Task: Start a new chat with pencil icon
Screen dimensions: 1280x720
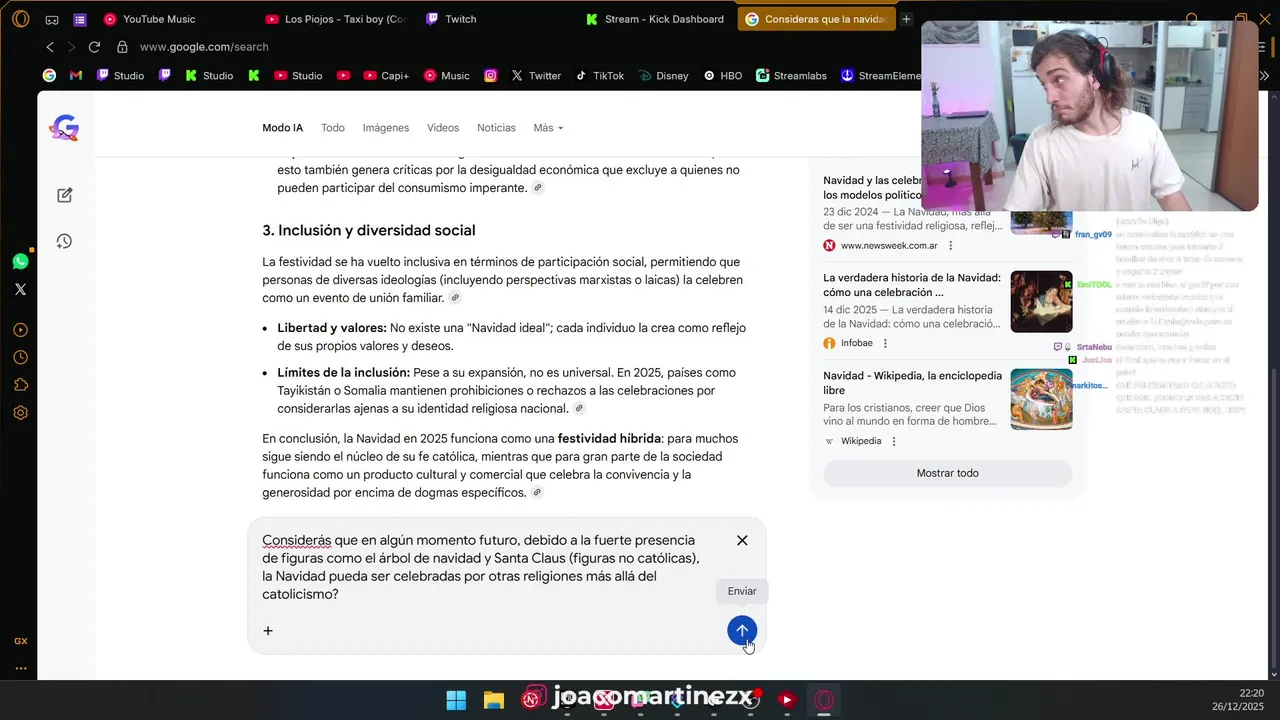Action: [x=65, y=195]
